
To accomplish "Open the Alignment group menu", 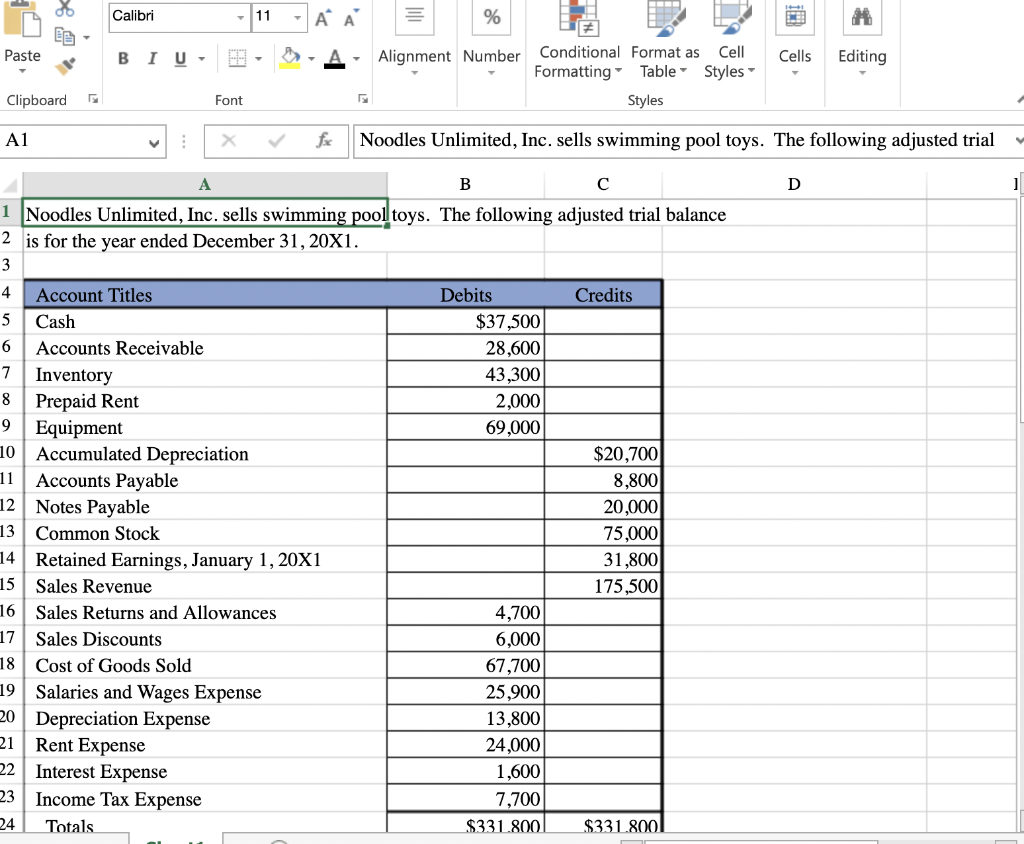I will coord(415,41).
